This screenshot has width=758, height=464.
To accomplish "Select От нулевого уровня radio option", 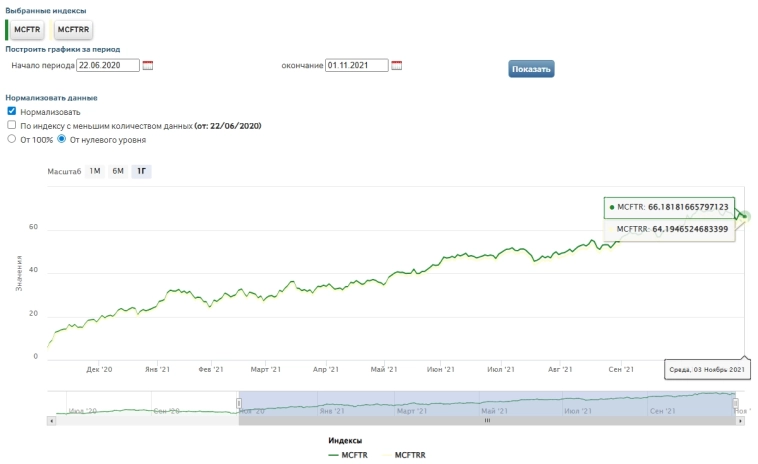I will [x=61, y=140].
